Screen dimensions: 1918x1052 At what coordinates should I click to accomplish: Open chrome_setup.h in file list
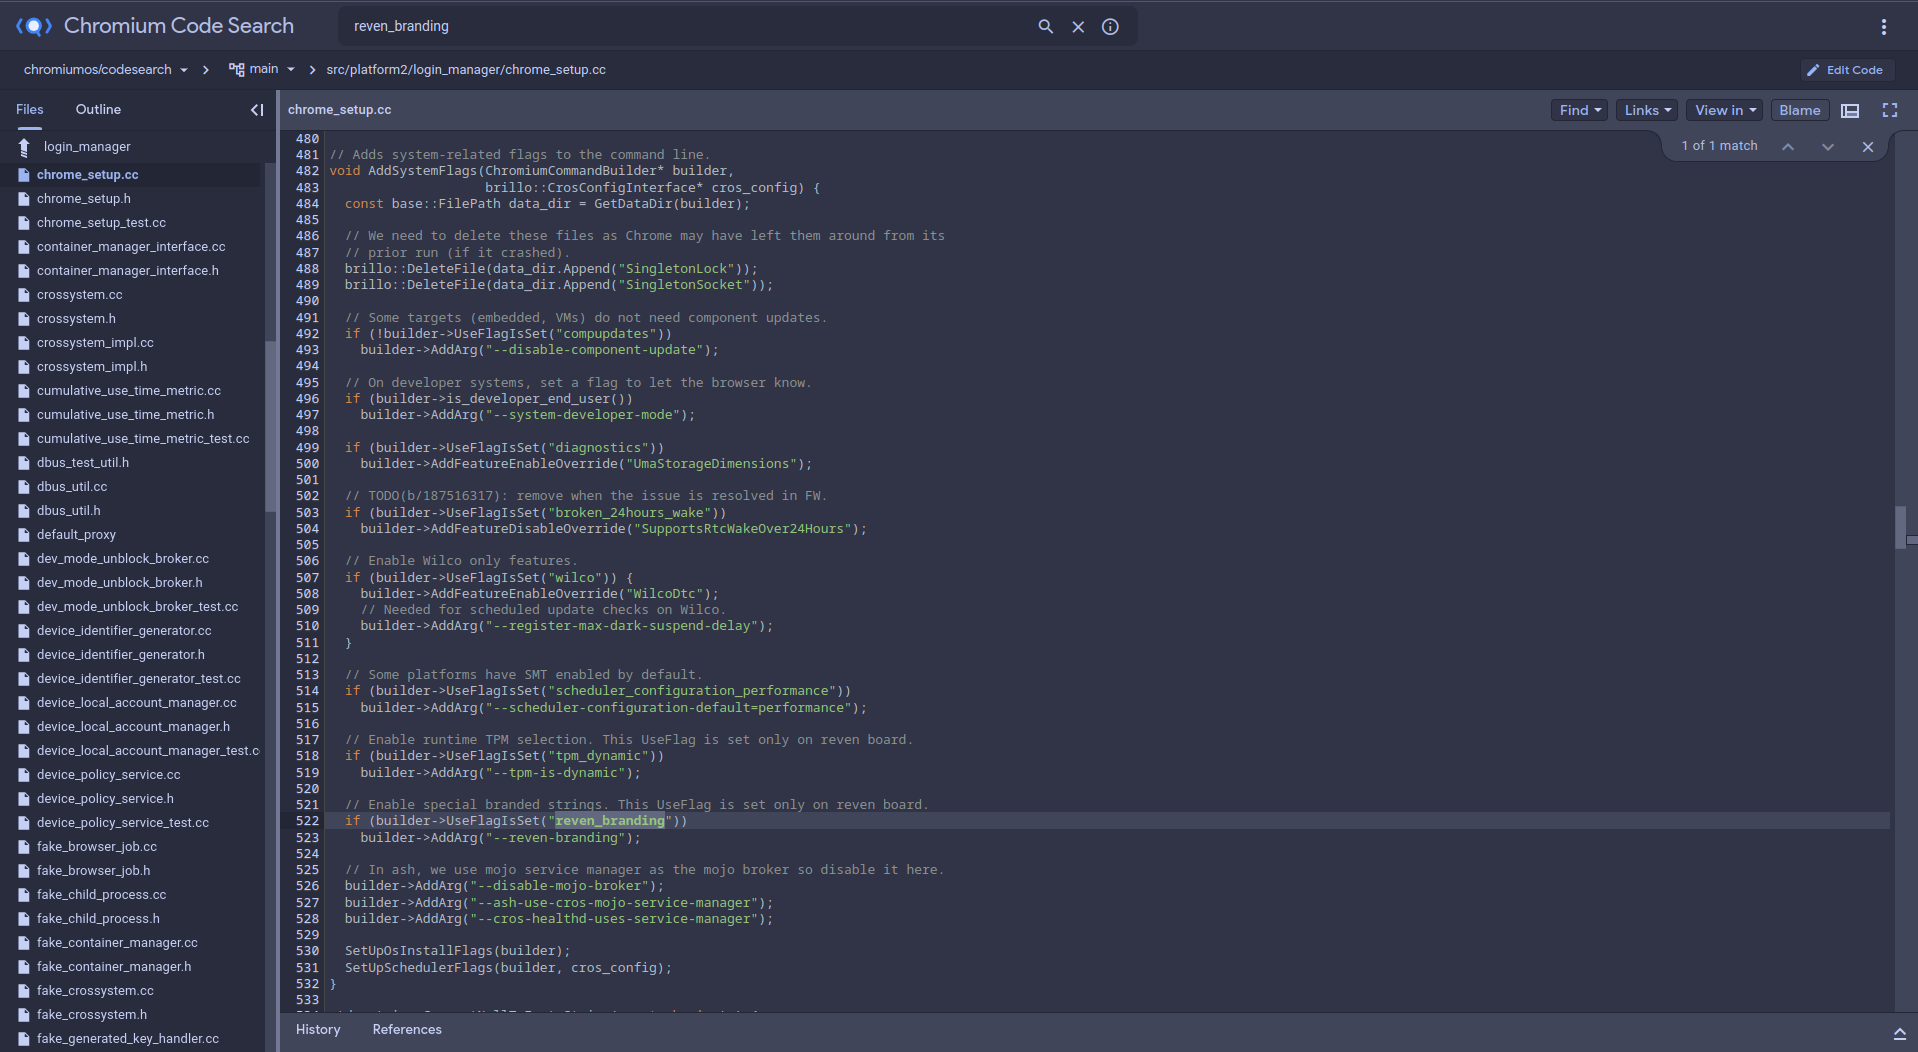84,199
